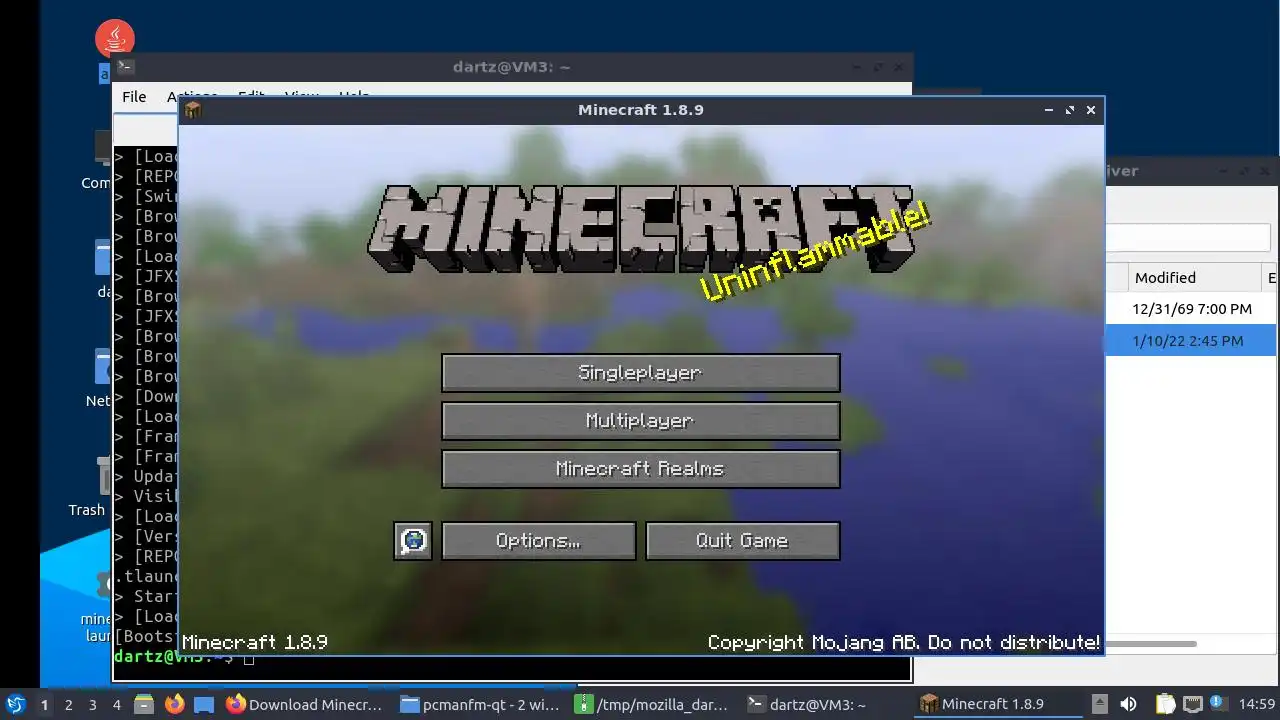
Task: Select the 12/31/69 7:00 PM row in file manager
Action: pos(1192,309)
